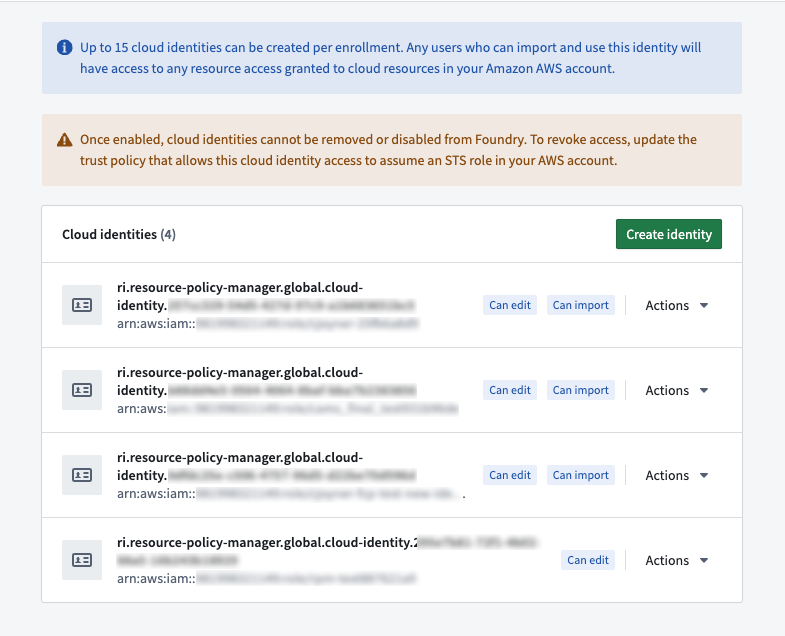Click Can import tag on third identity
This screenshot has width=785, height=636.
[x=581, y=475]
